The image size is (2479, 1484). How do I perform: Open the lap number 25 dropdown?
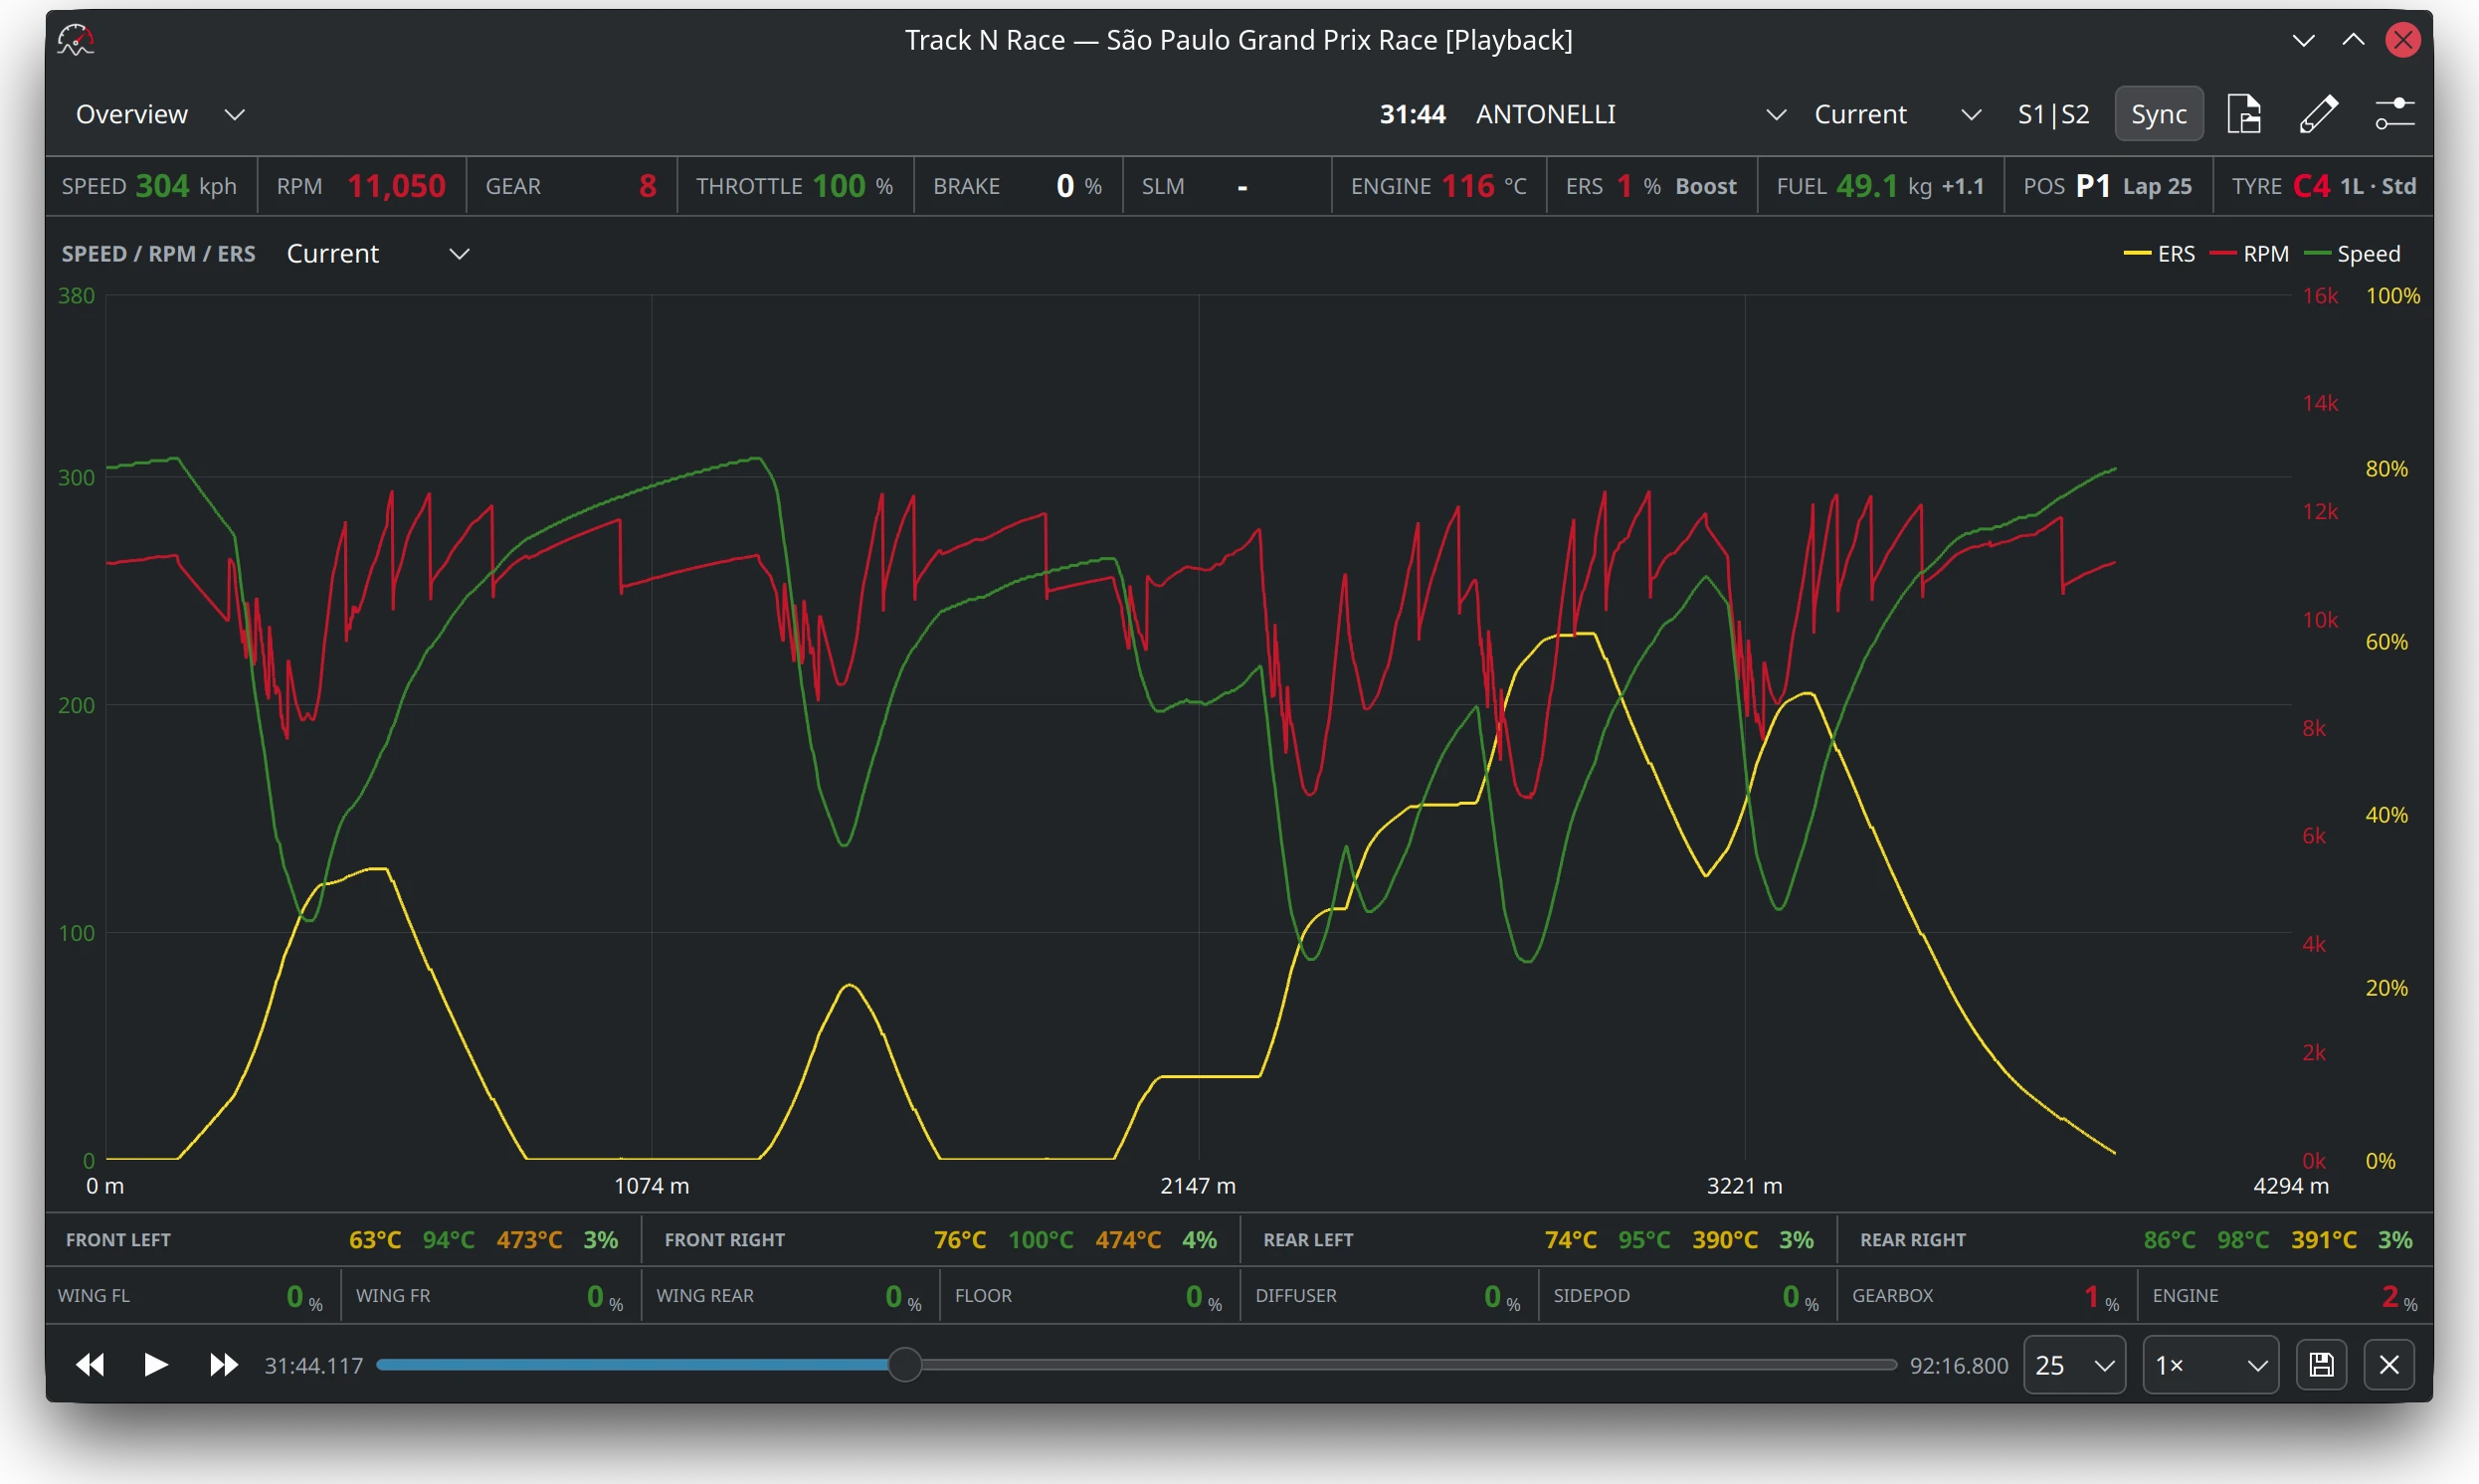pos(2074,1364)
